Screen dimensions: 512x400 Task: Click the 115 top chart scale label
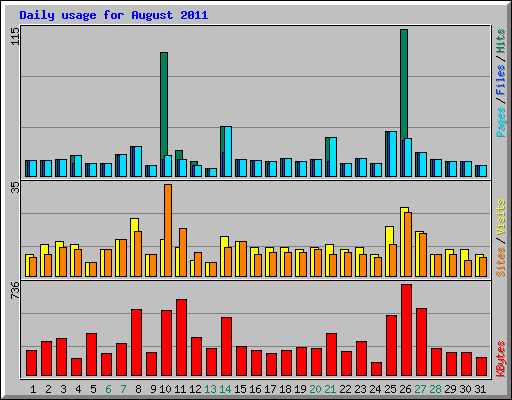15,36
